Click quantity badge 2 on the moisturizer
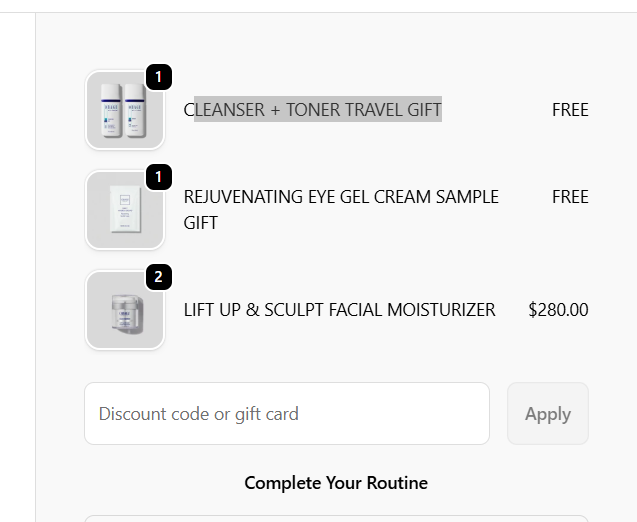The image size is (637, 522). pos(158,277)
